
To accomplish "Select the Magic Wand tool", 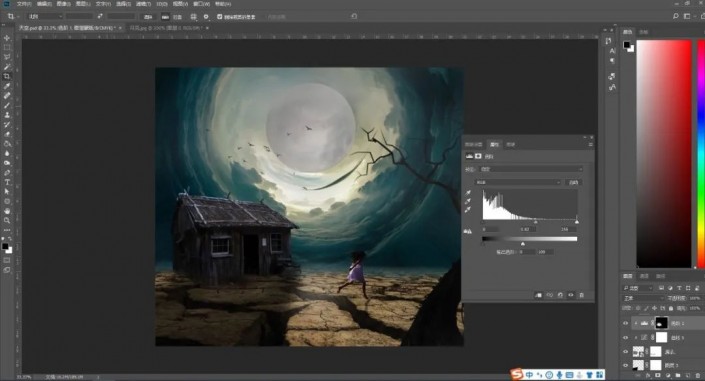I will pyautogui.click(x=7, y=67).
